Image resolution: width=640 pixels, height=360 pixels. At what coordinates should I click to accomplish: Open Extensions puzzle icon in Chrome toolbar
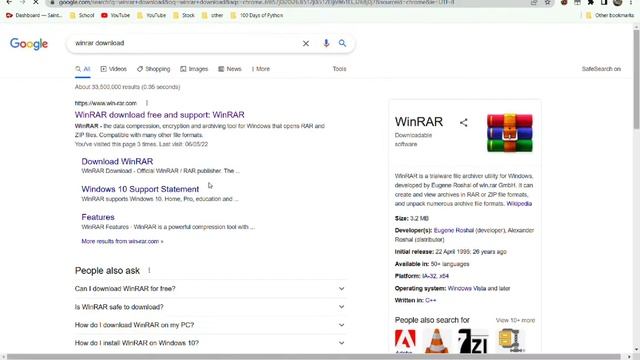(591, 2)
